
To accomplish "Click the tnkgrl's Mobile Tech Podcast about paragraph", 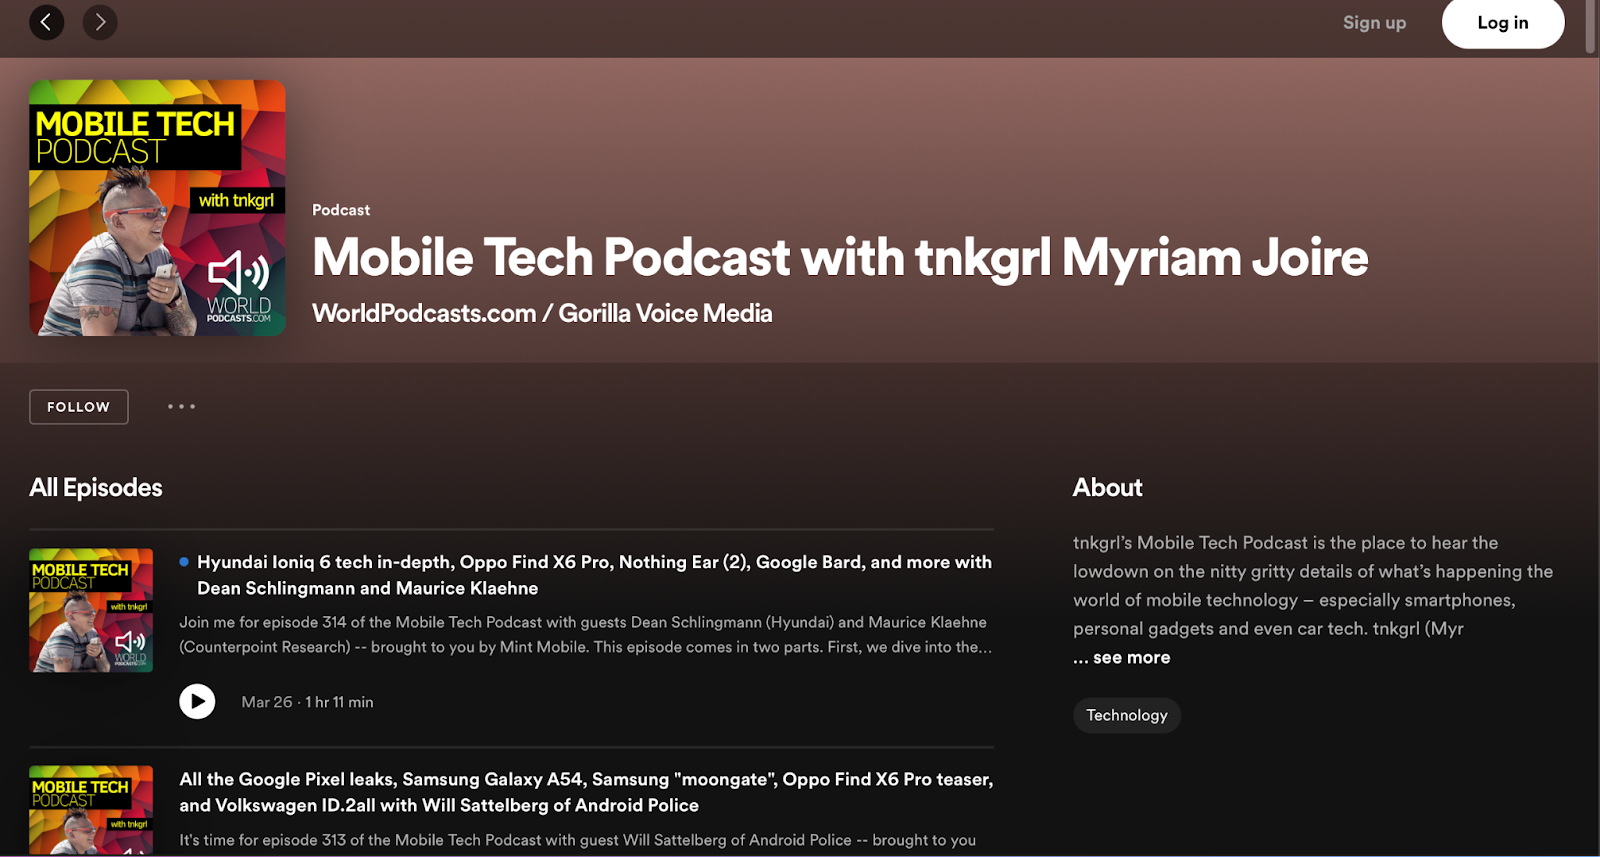I will tap(1313, 585).
